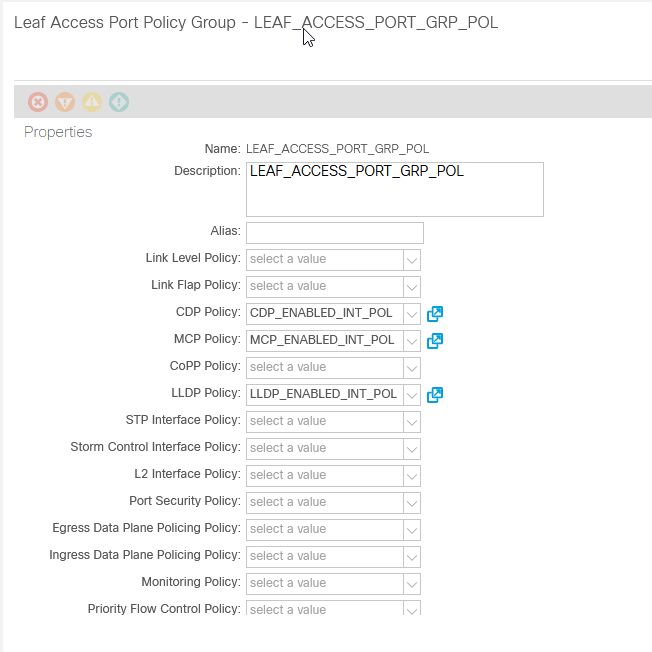This screenshot has width=652, height=652.
Task: Open Storm Control Interface Policy dropdown
Action: 411,449
